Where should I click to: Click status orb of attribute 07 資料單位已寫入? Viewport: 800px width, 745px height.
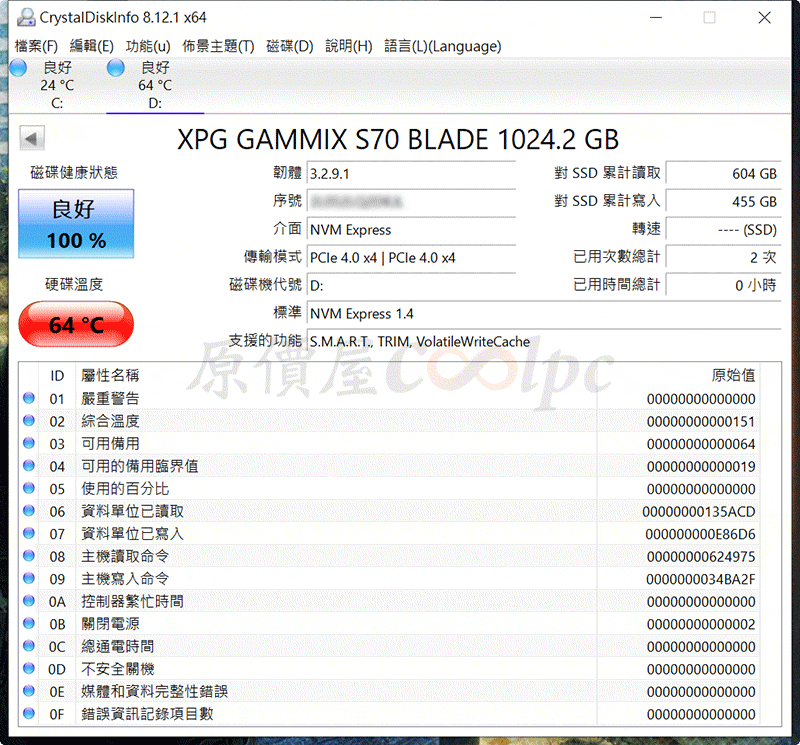(29, 533)
